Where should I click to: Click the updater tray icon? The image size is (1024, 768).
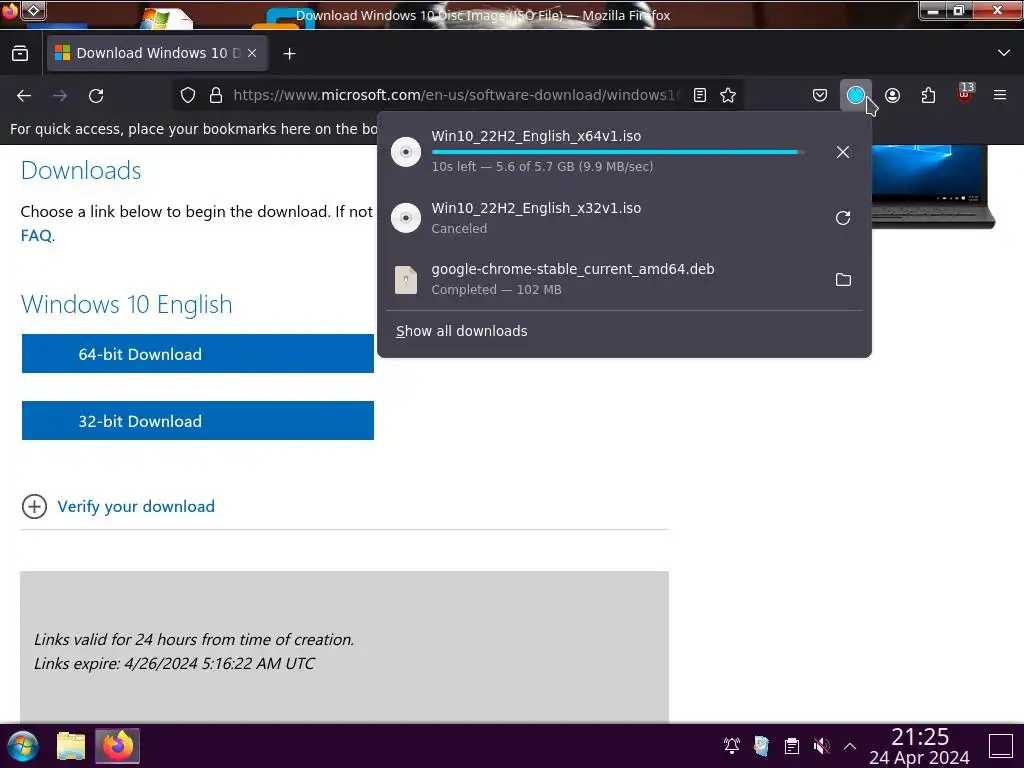tap(761, 745)
